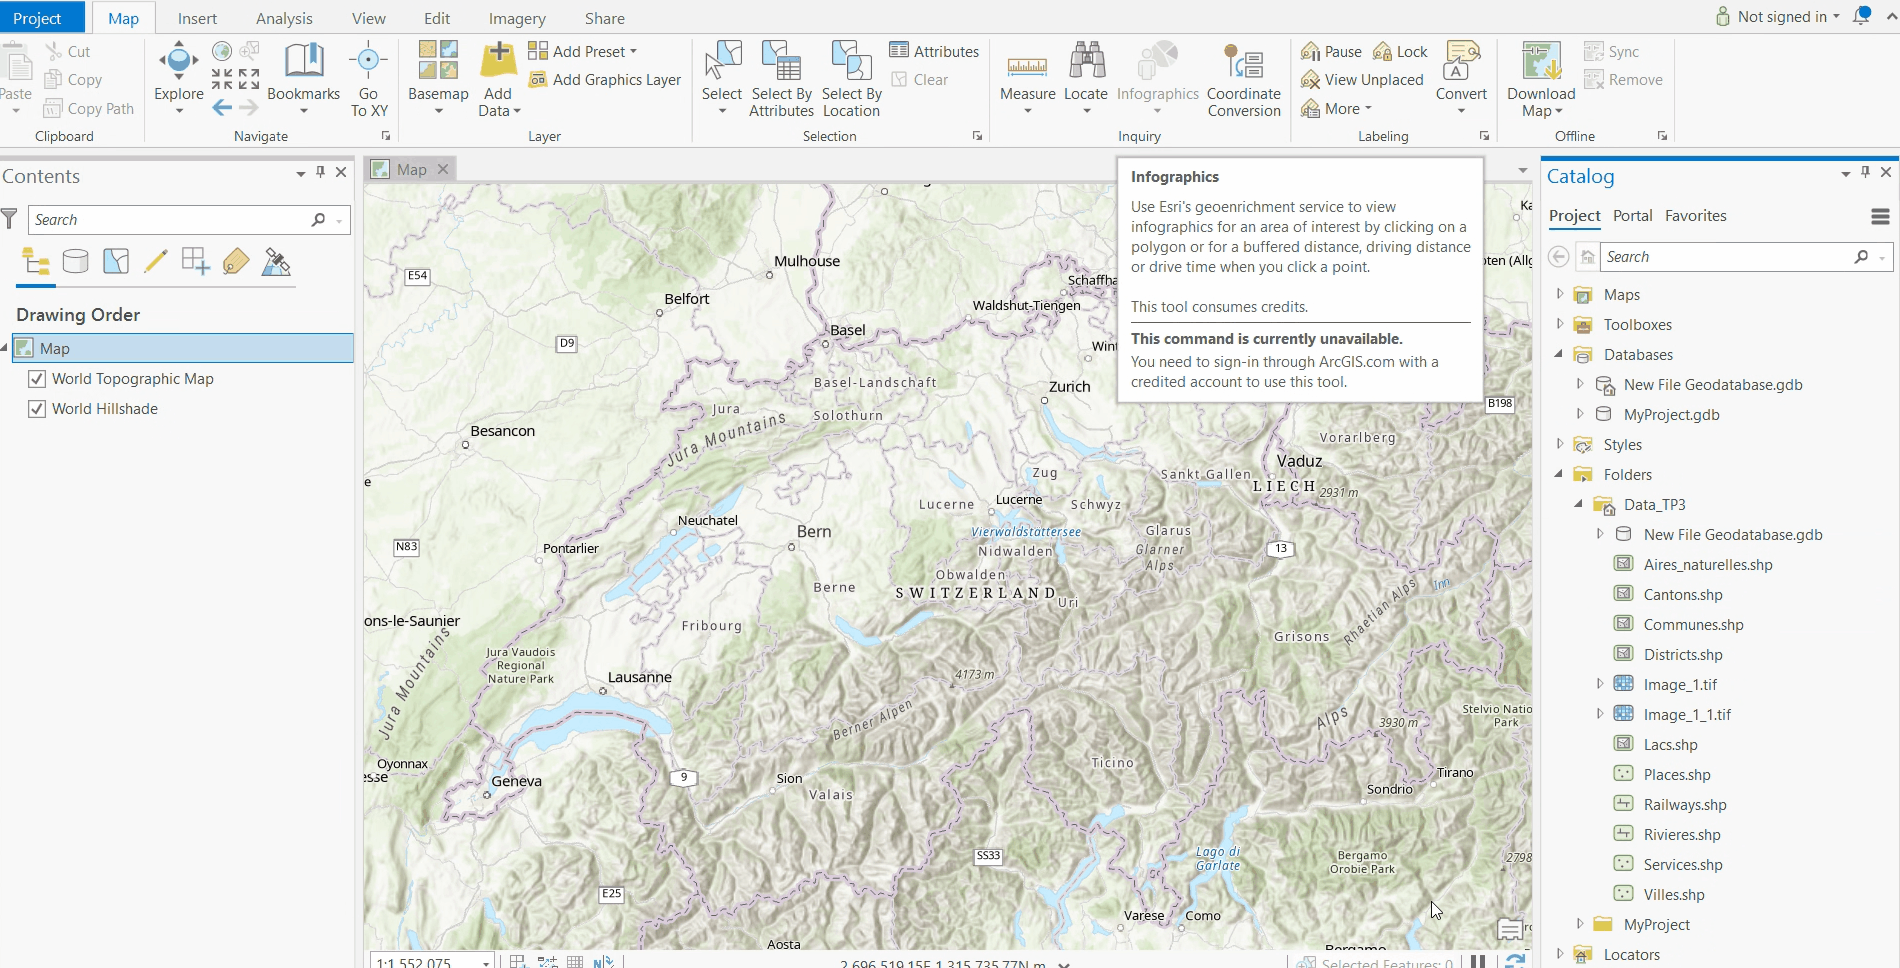The width and height of the screenshot is (1900, 968).
Task: Click View Unplaced labels button
Action: [1362, 80]
